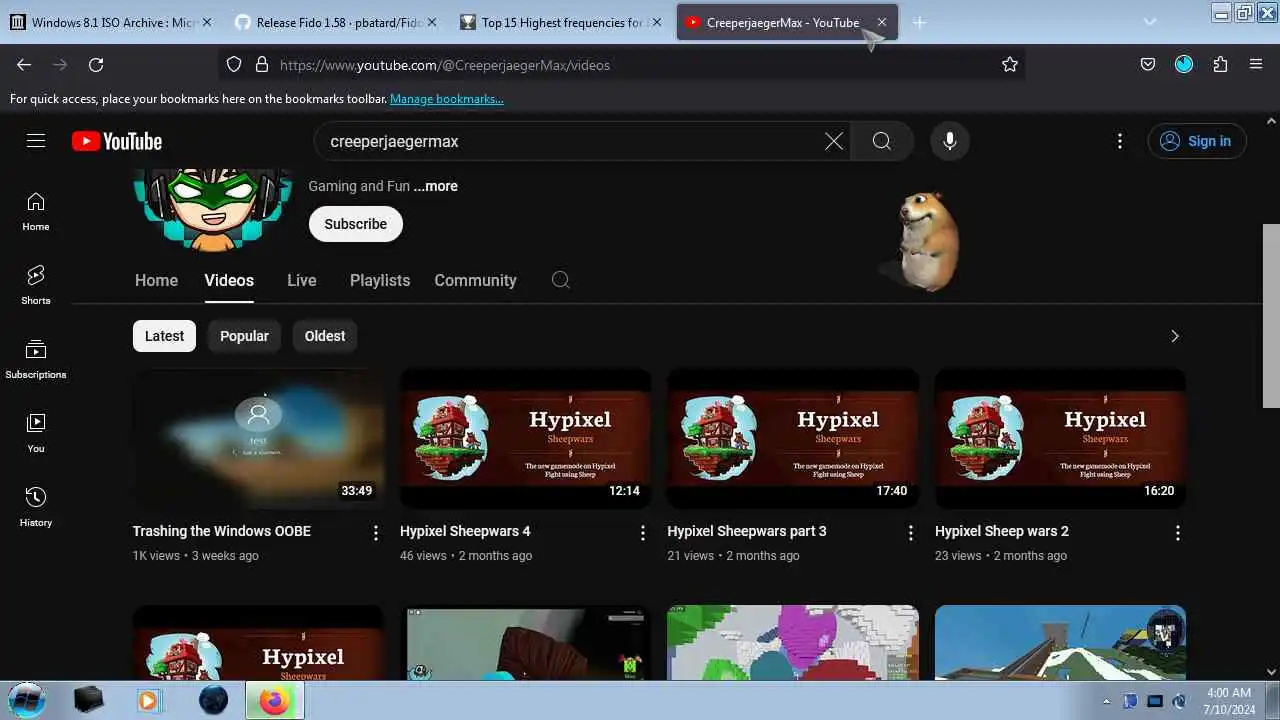Open the Pocket save icon in the toolbar
This screenshot has width=1280, height=720.
[1148, 64]
